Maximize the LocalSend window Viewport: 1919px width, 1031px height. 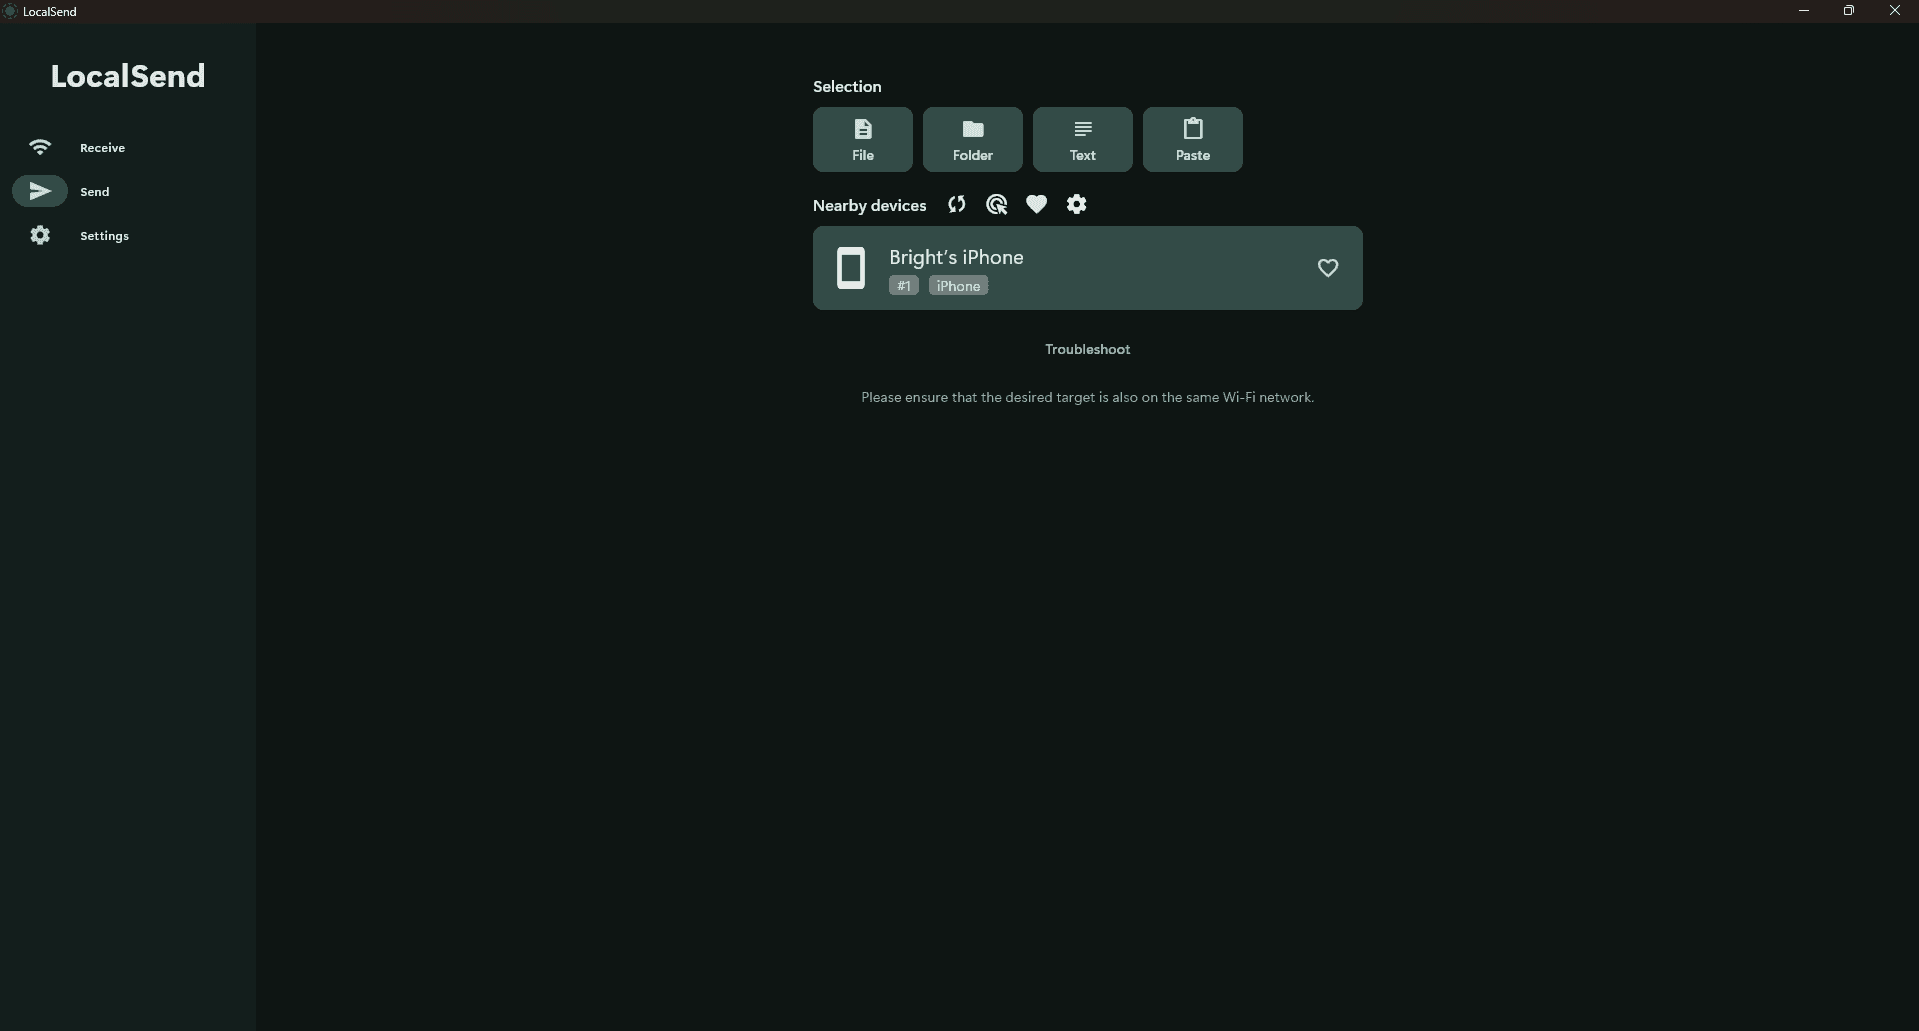1849,10
